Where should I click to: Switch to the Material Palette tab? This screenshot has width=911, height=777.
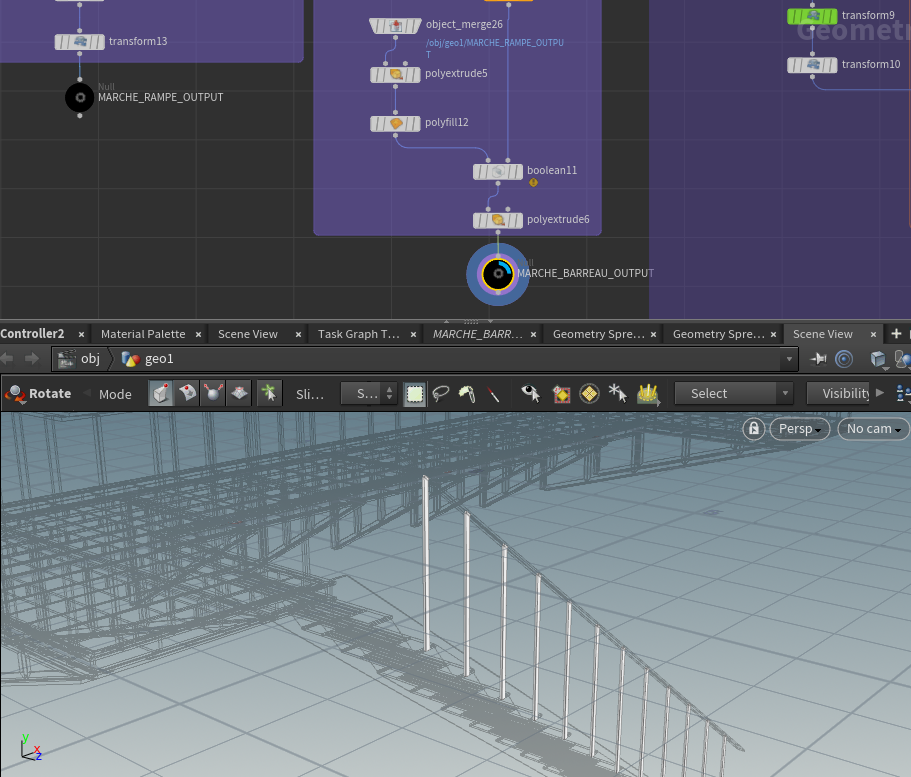tap(143, 334)
